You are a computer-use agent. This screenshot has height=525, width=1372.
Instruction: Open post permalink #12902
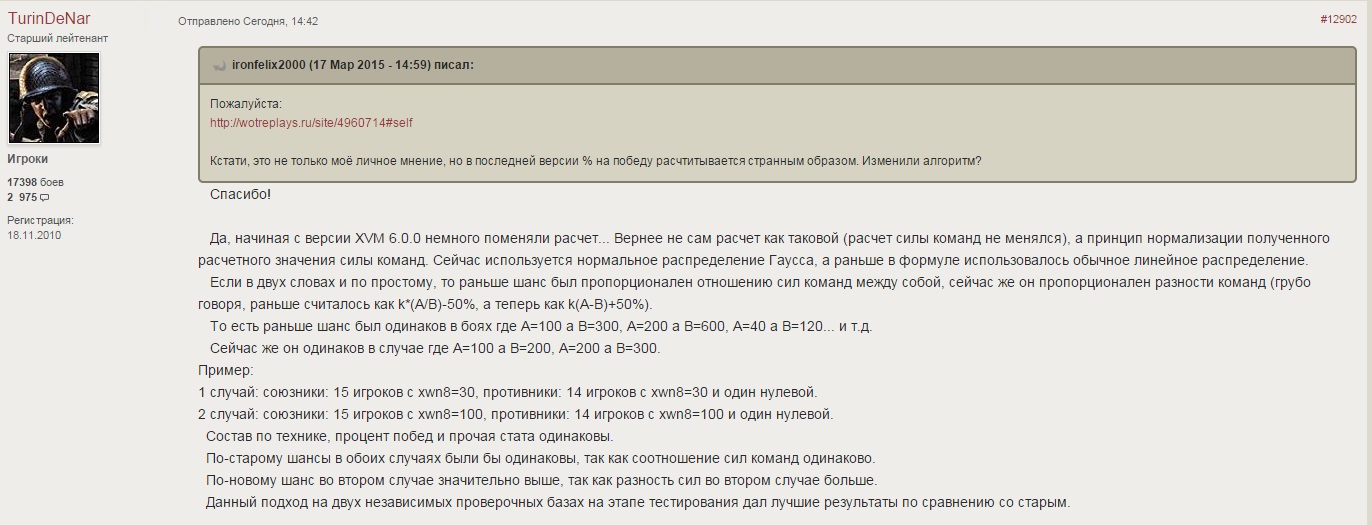(x=1338, y=20)
